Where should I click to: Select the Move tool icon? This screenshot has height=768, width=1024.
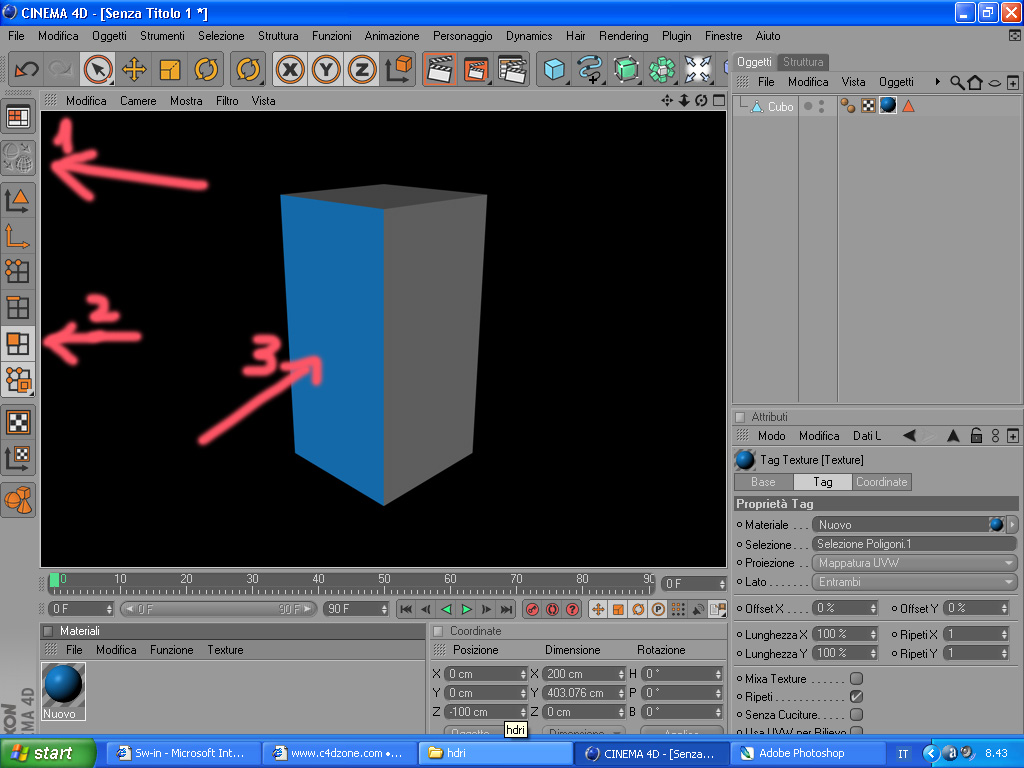(x=134, y=69)
